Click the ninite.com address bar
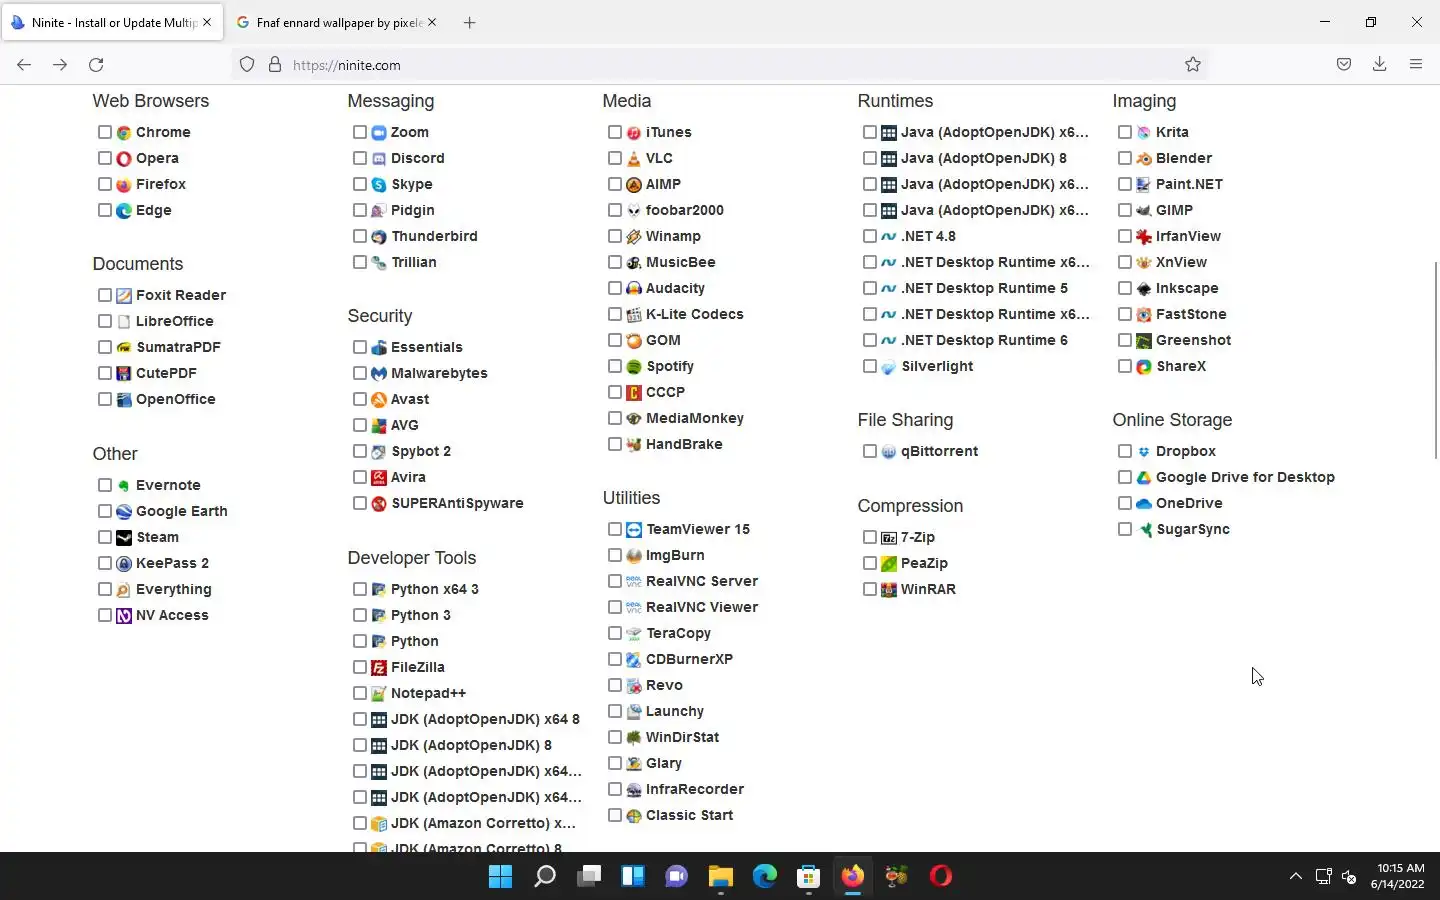The width and height of the screenshot is (1440, 900). [x=720, y=65]
